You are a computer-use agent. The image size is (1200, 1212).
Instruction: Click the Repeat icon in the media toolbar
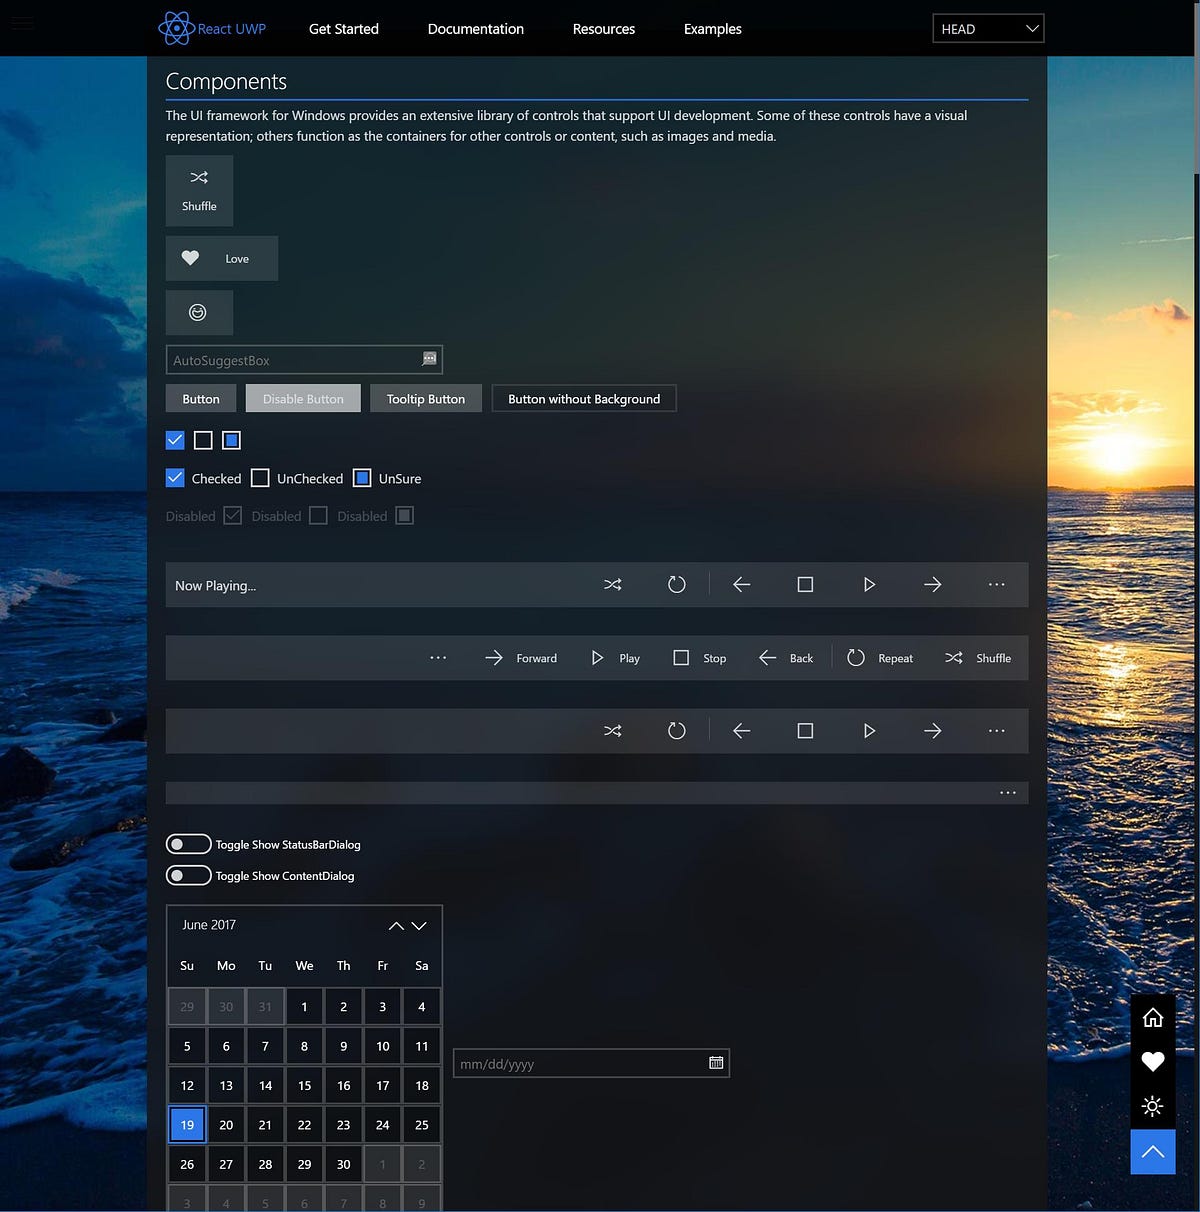[x=856, y=658]
